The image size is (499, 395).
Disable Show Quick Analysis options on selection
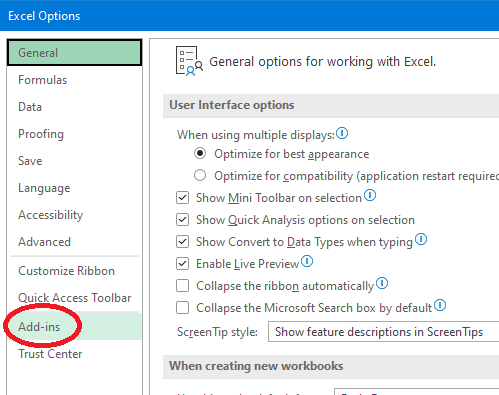point(183,220)
